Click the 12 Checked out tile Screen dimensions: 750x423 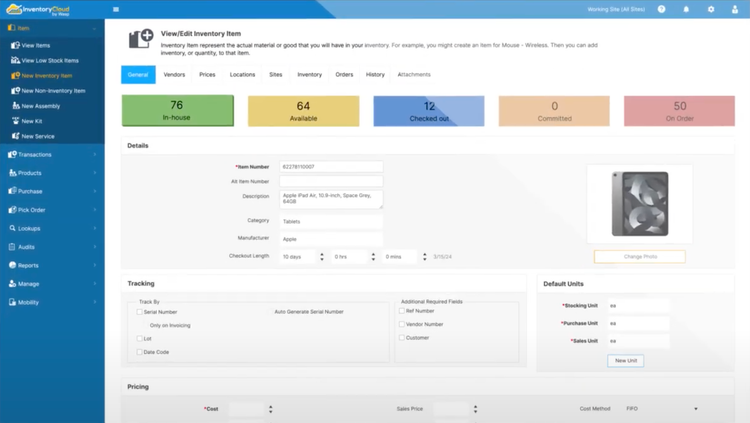point(429,111)
